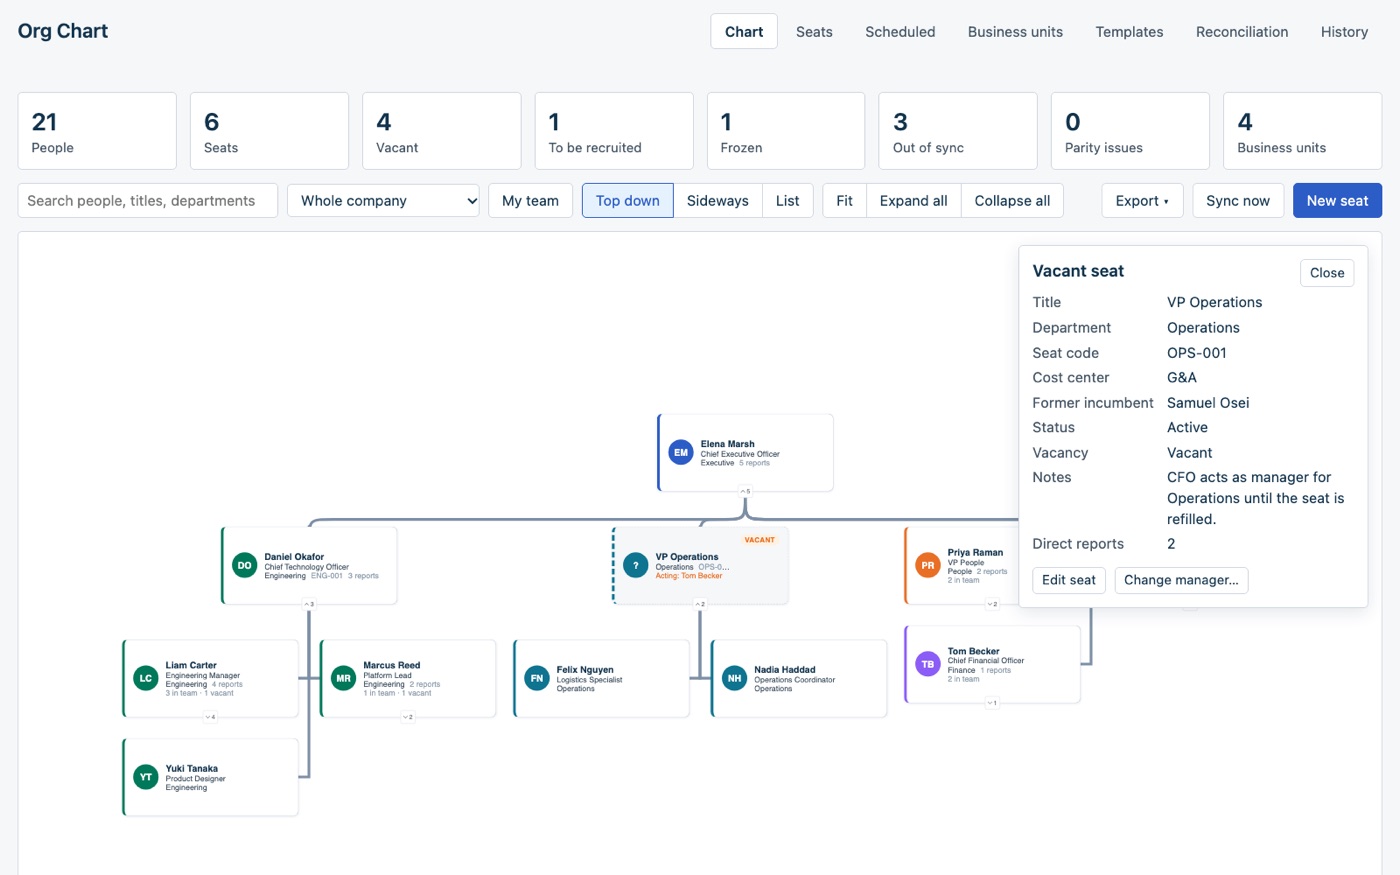1400x875 pixels.
Task: Click Liam Carter's LC avatar
Action: (146, 678)
